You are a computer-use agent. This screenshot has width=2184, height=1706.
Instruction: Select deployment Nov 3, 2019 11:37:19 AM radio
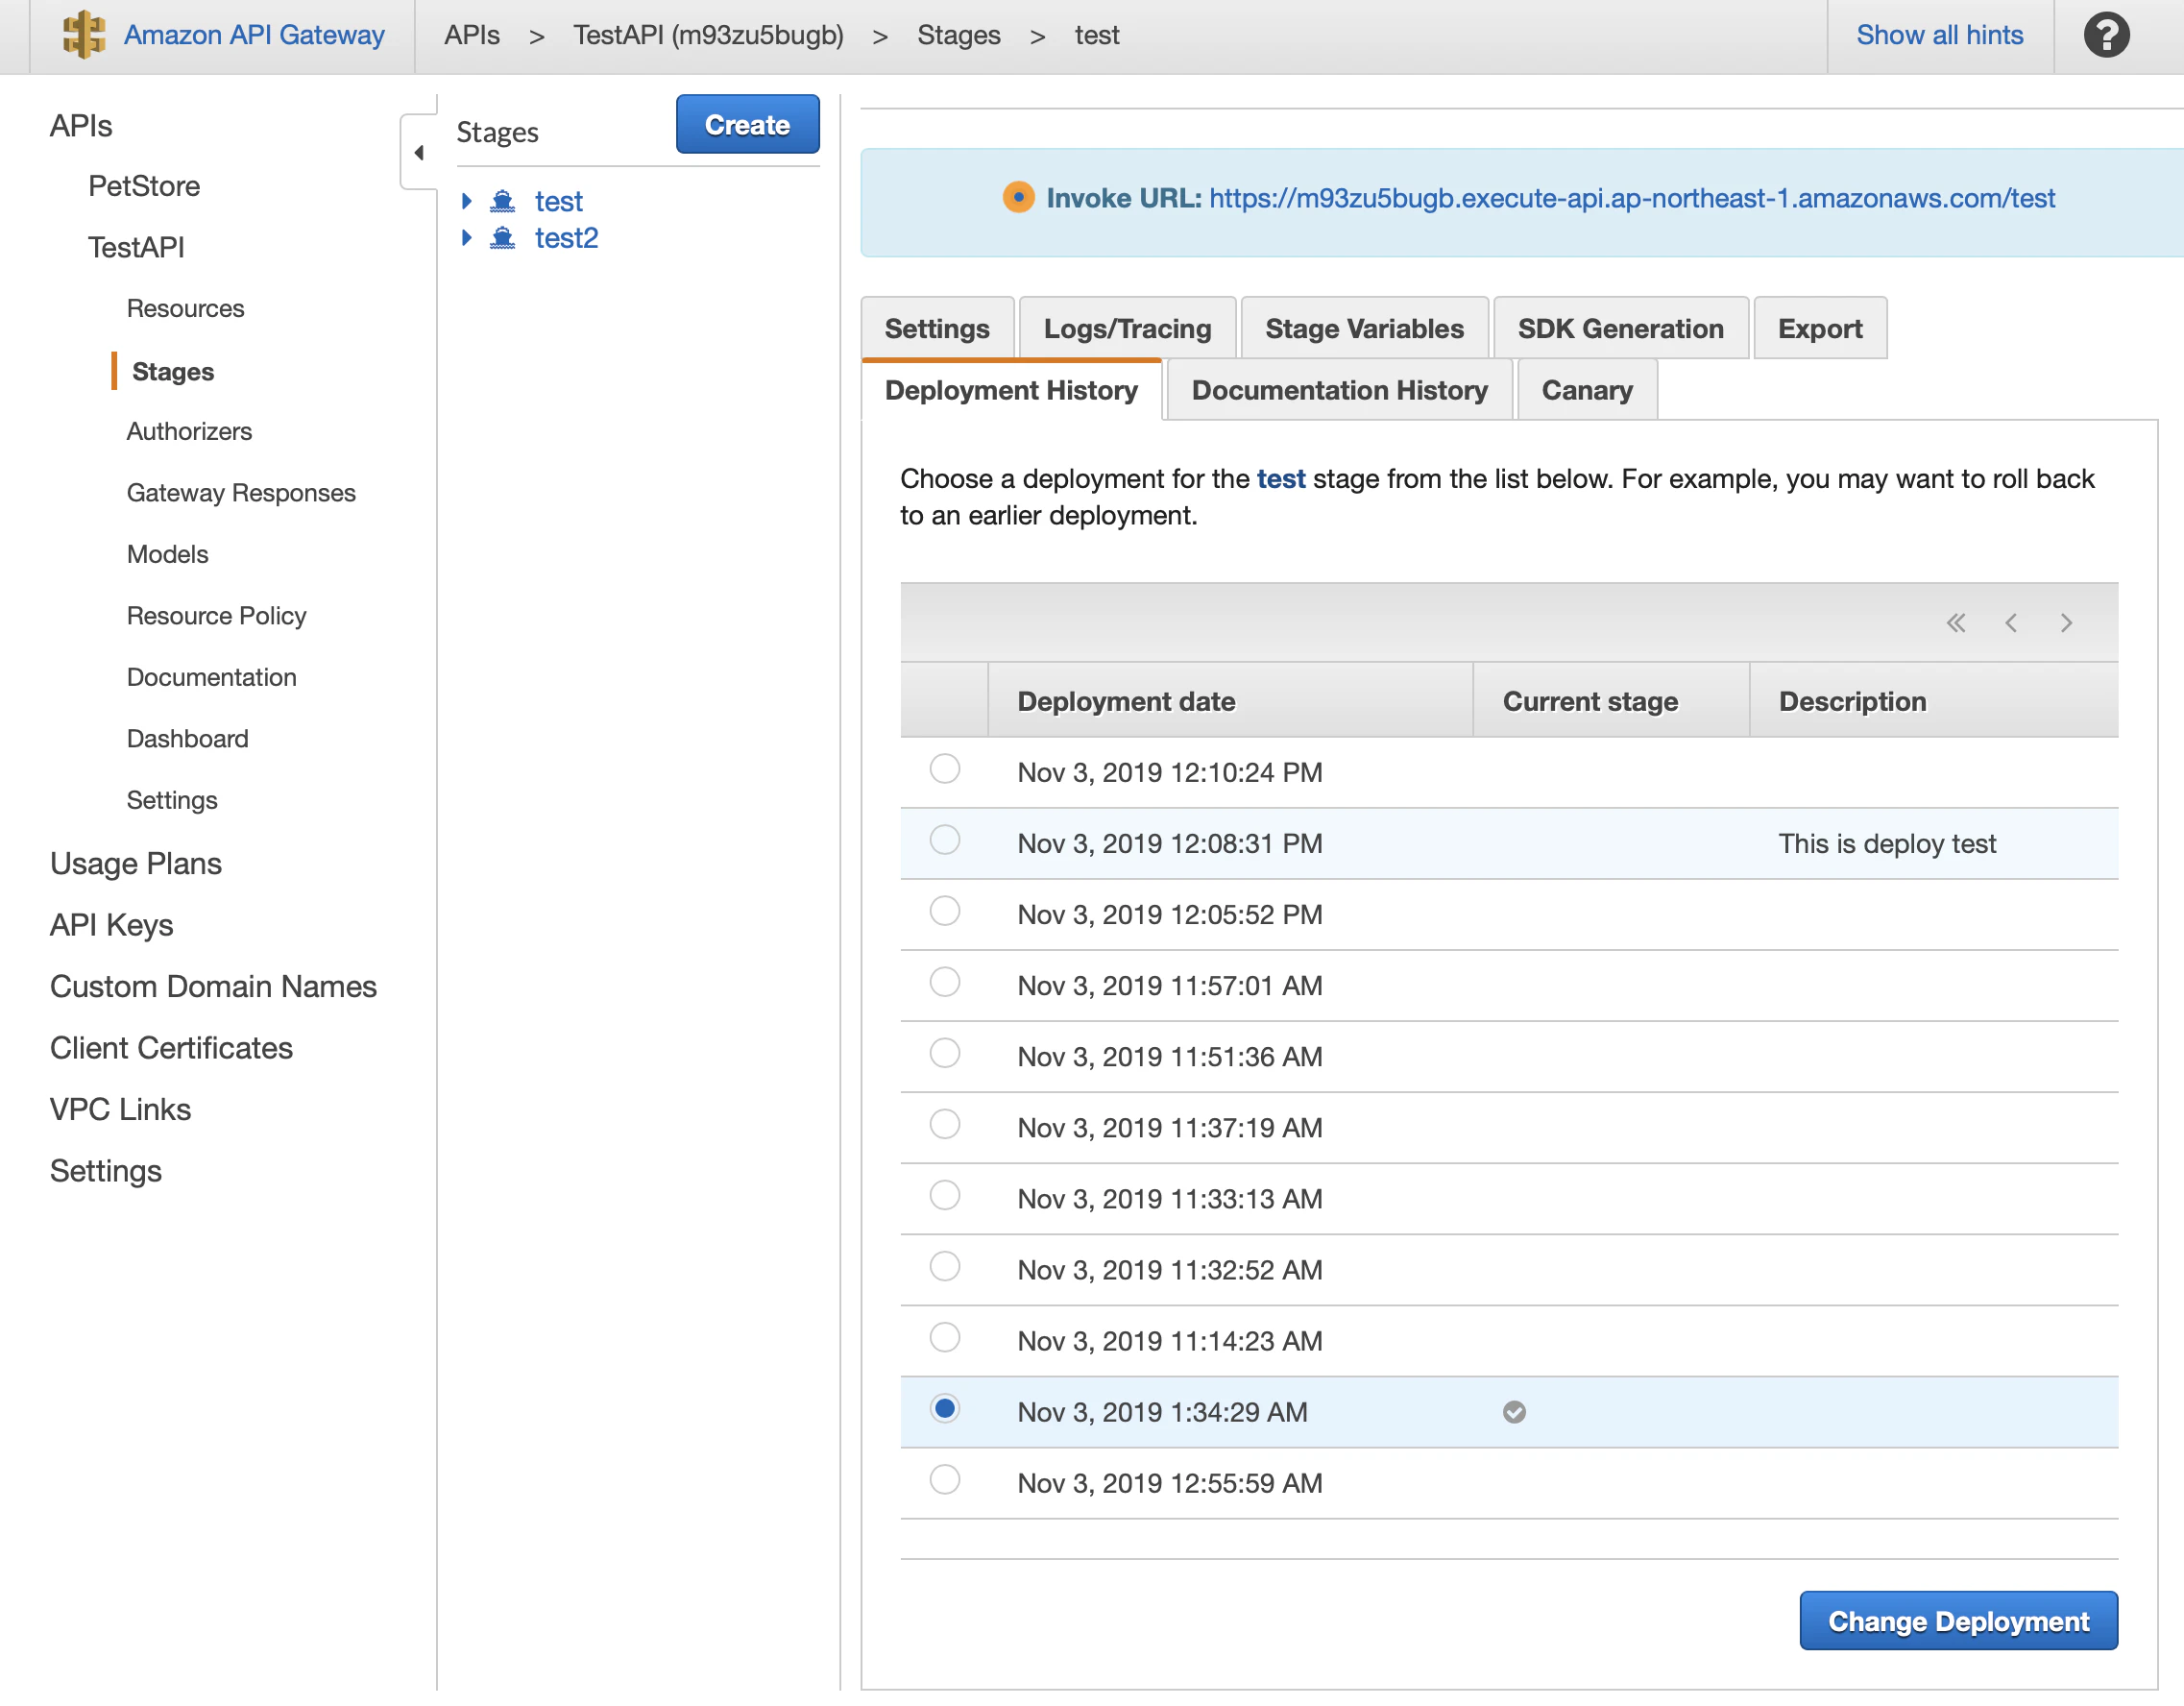click(x=944, y=1123)
